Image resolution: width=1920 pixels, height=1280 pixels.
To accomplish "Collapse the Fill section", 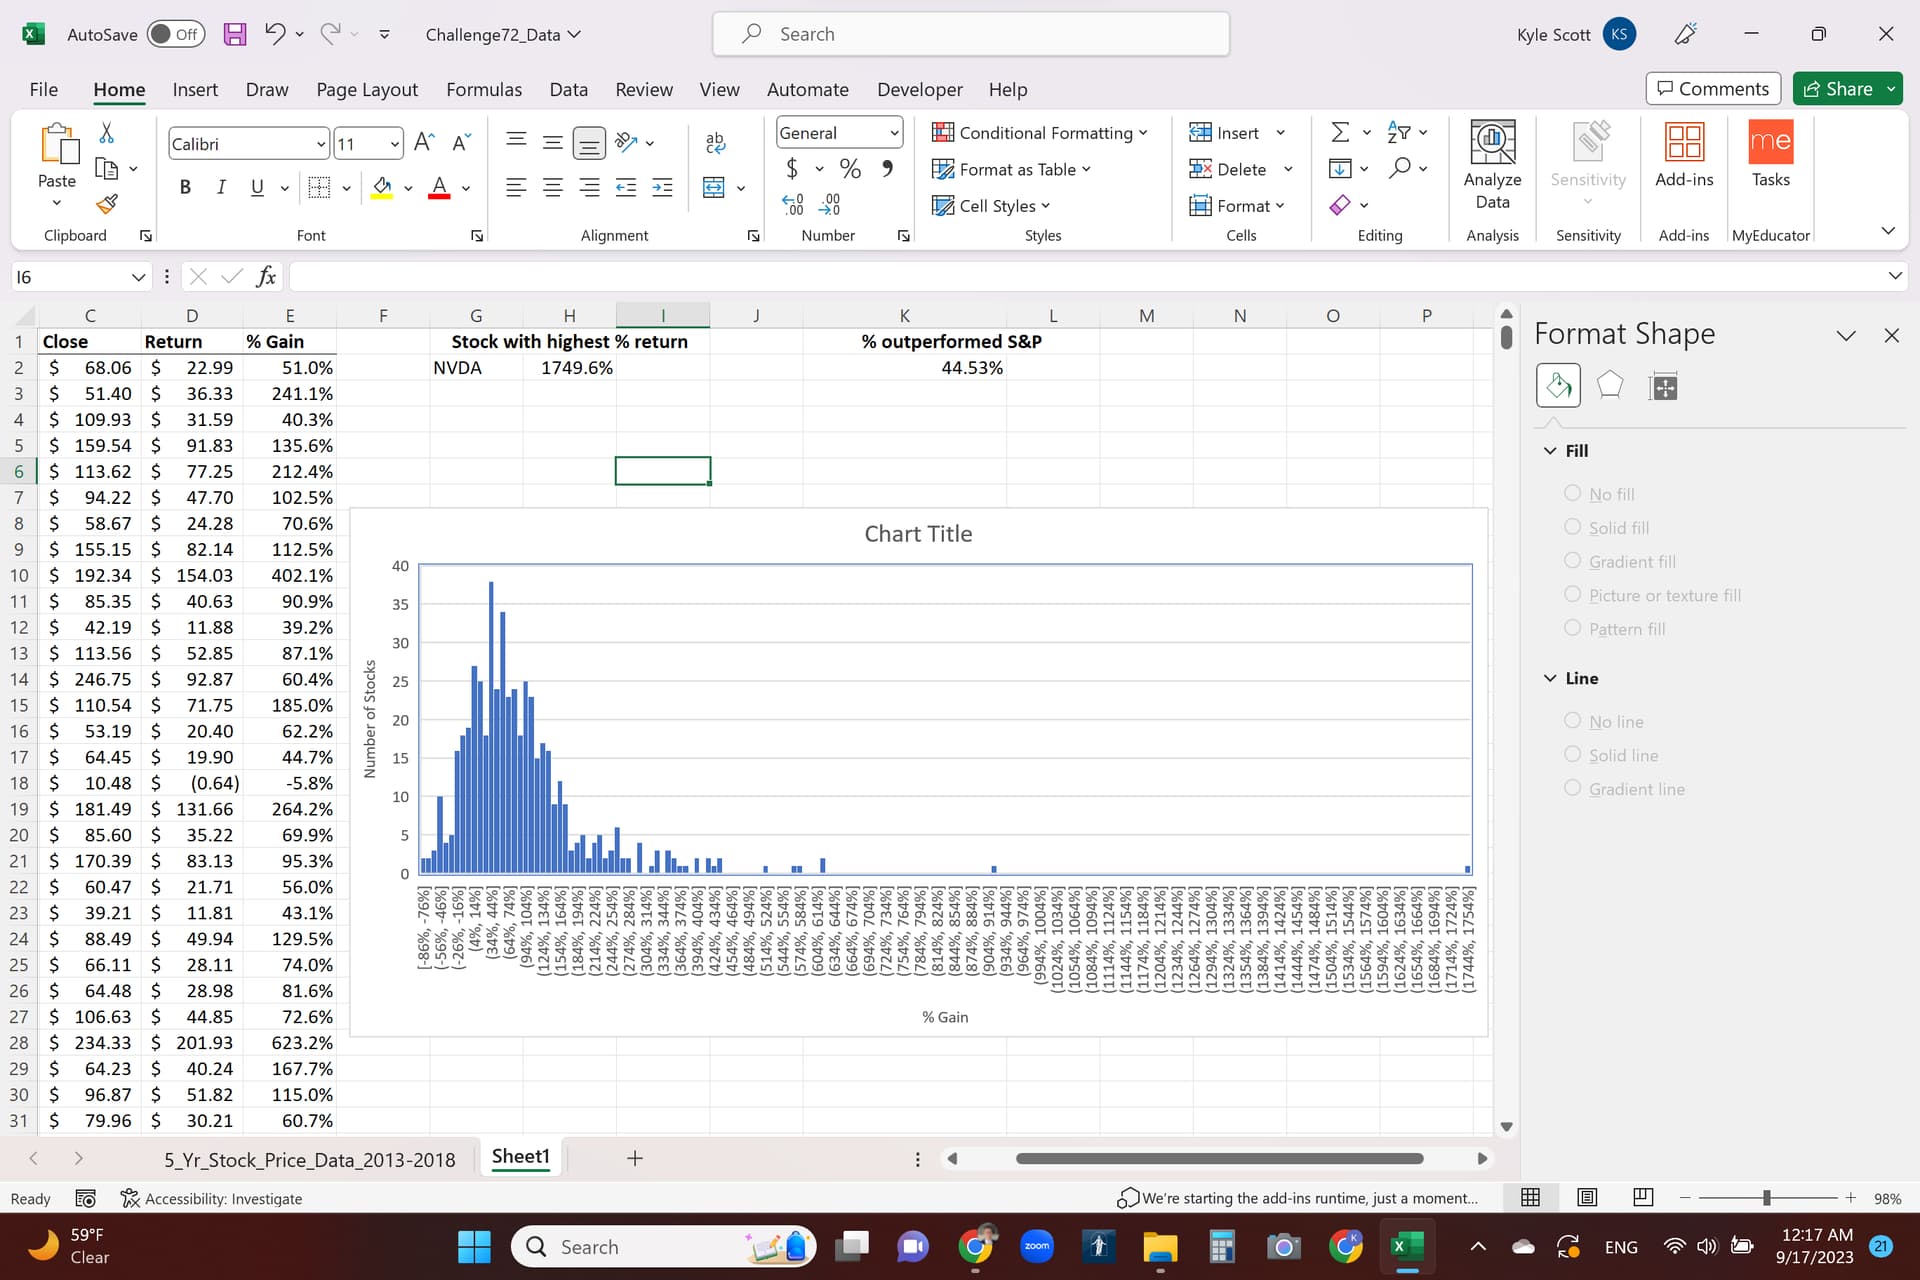I will click(1550, 451).
